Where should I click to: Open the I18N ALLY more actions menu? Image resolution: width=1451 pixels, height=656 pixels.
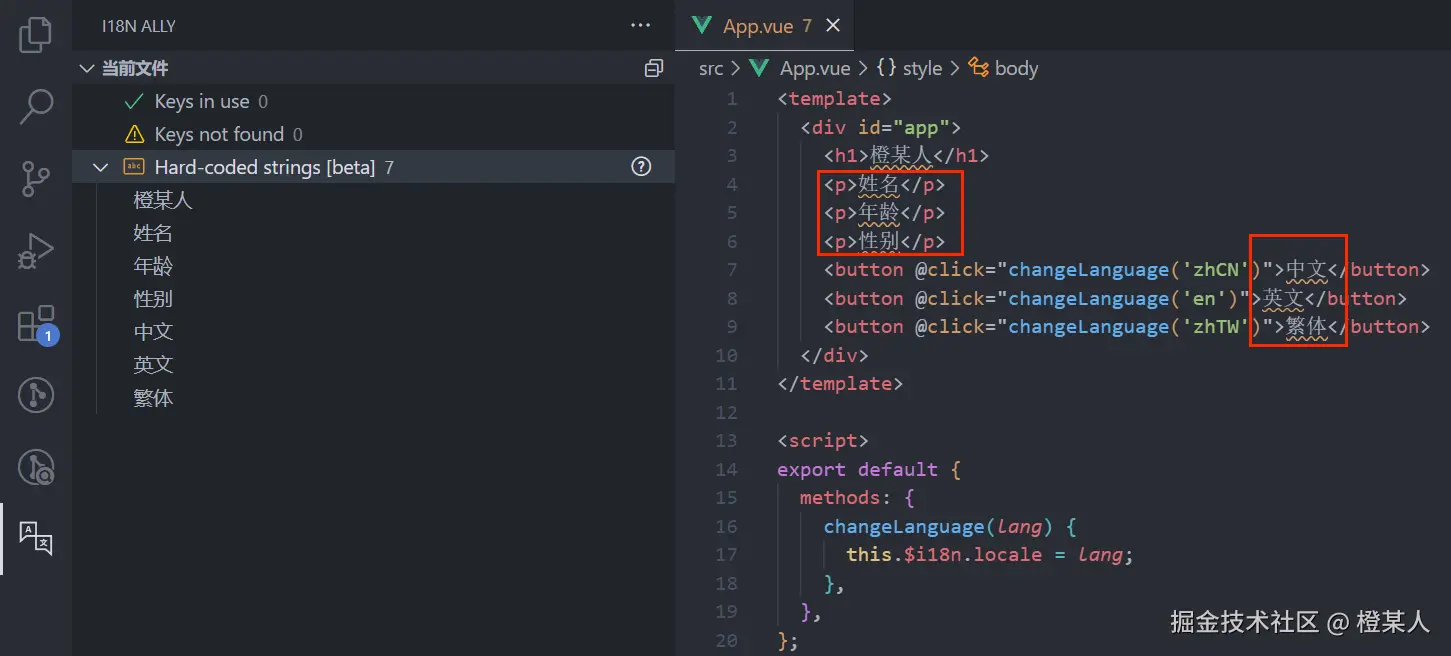click(x=640, y=26)
